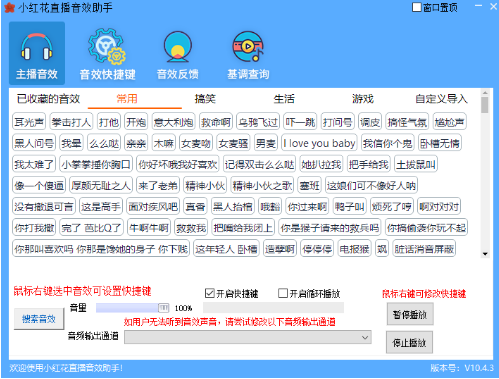Viewport: 499px width, 379px height.
Task: Play the 真香 sound effect
Action: point(195,207)
